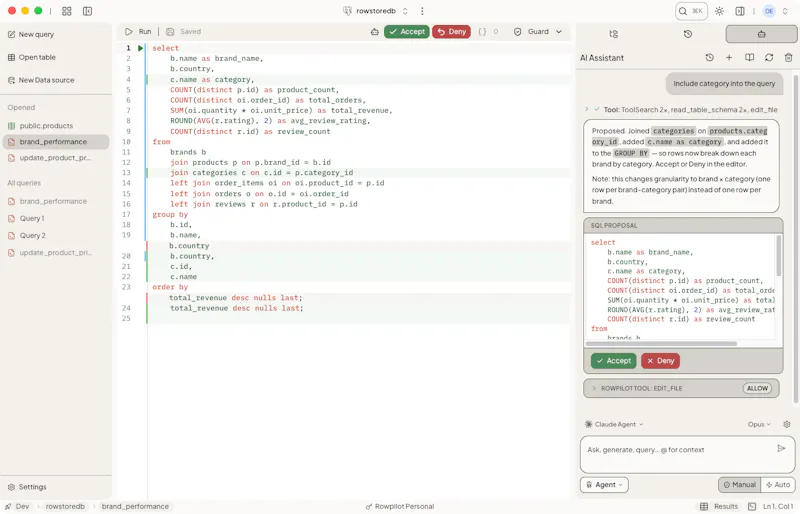
Task: Open Settings at sidebar bottom
Action: pos(27,486)
